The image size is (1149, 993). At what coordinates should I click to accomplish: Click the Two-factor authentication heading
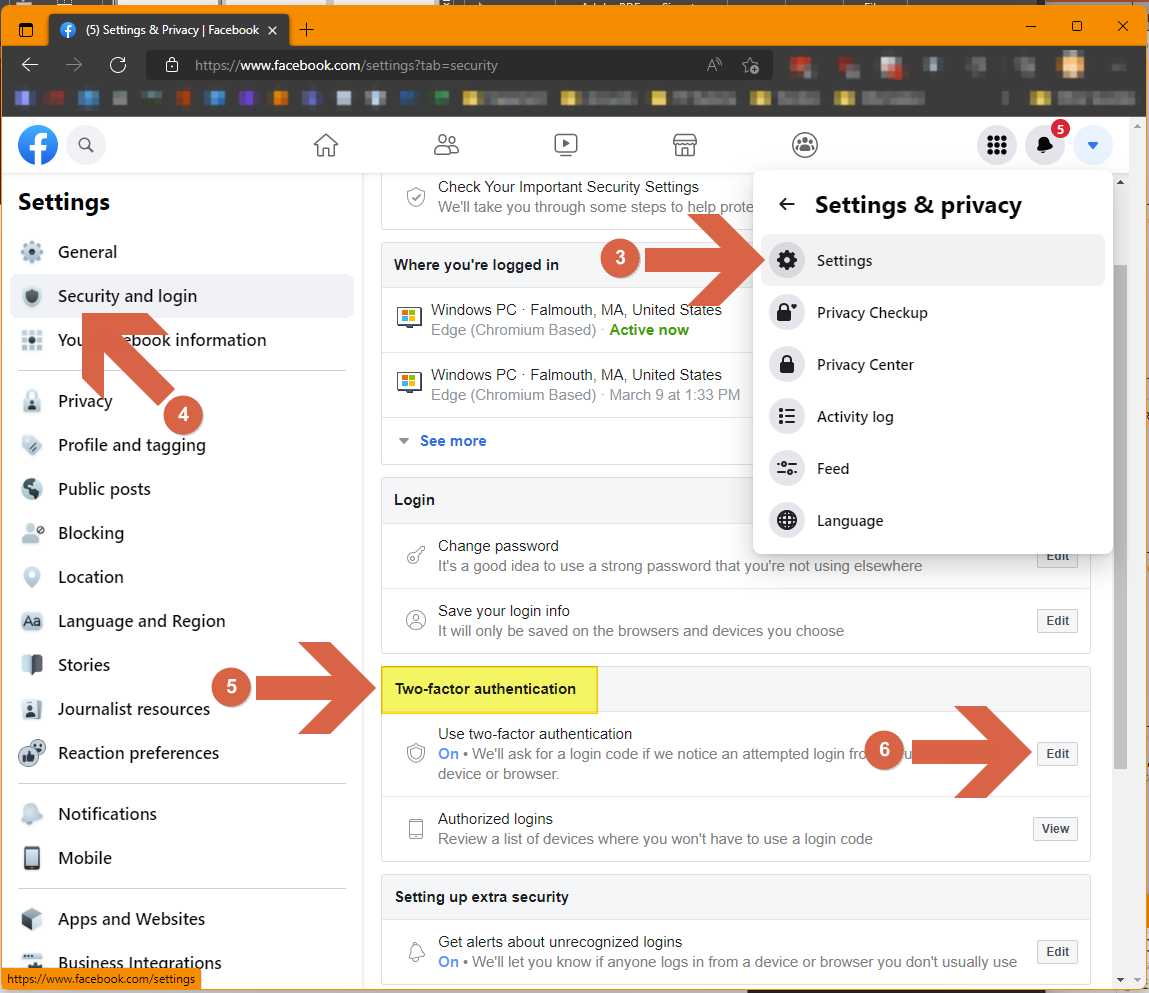485,689
